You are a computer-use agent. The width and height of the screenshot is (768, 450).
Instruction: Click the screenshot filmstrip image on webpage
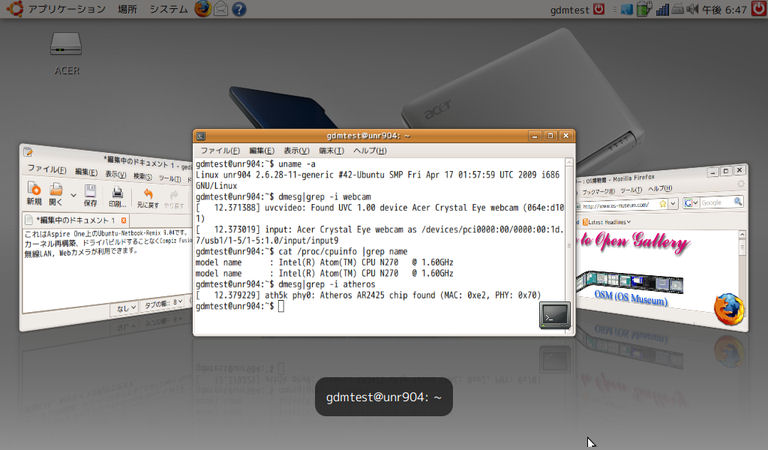click(x=629, y=282)
